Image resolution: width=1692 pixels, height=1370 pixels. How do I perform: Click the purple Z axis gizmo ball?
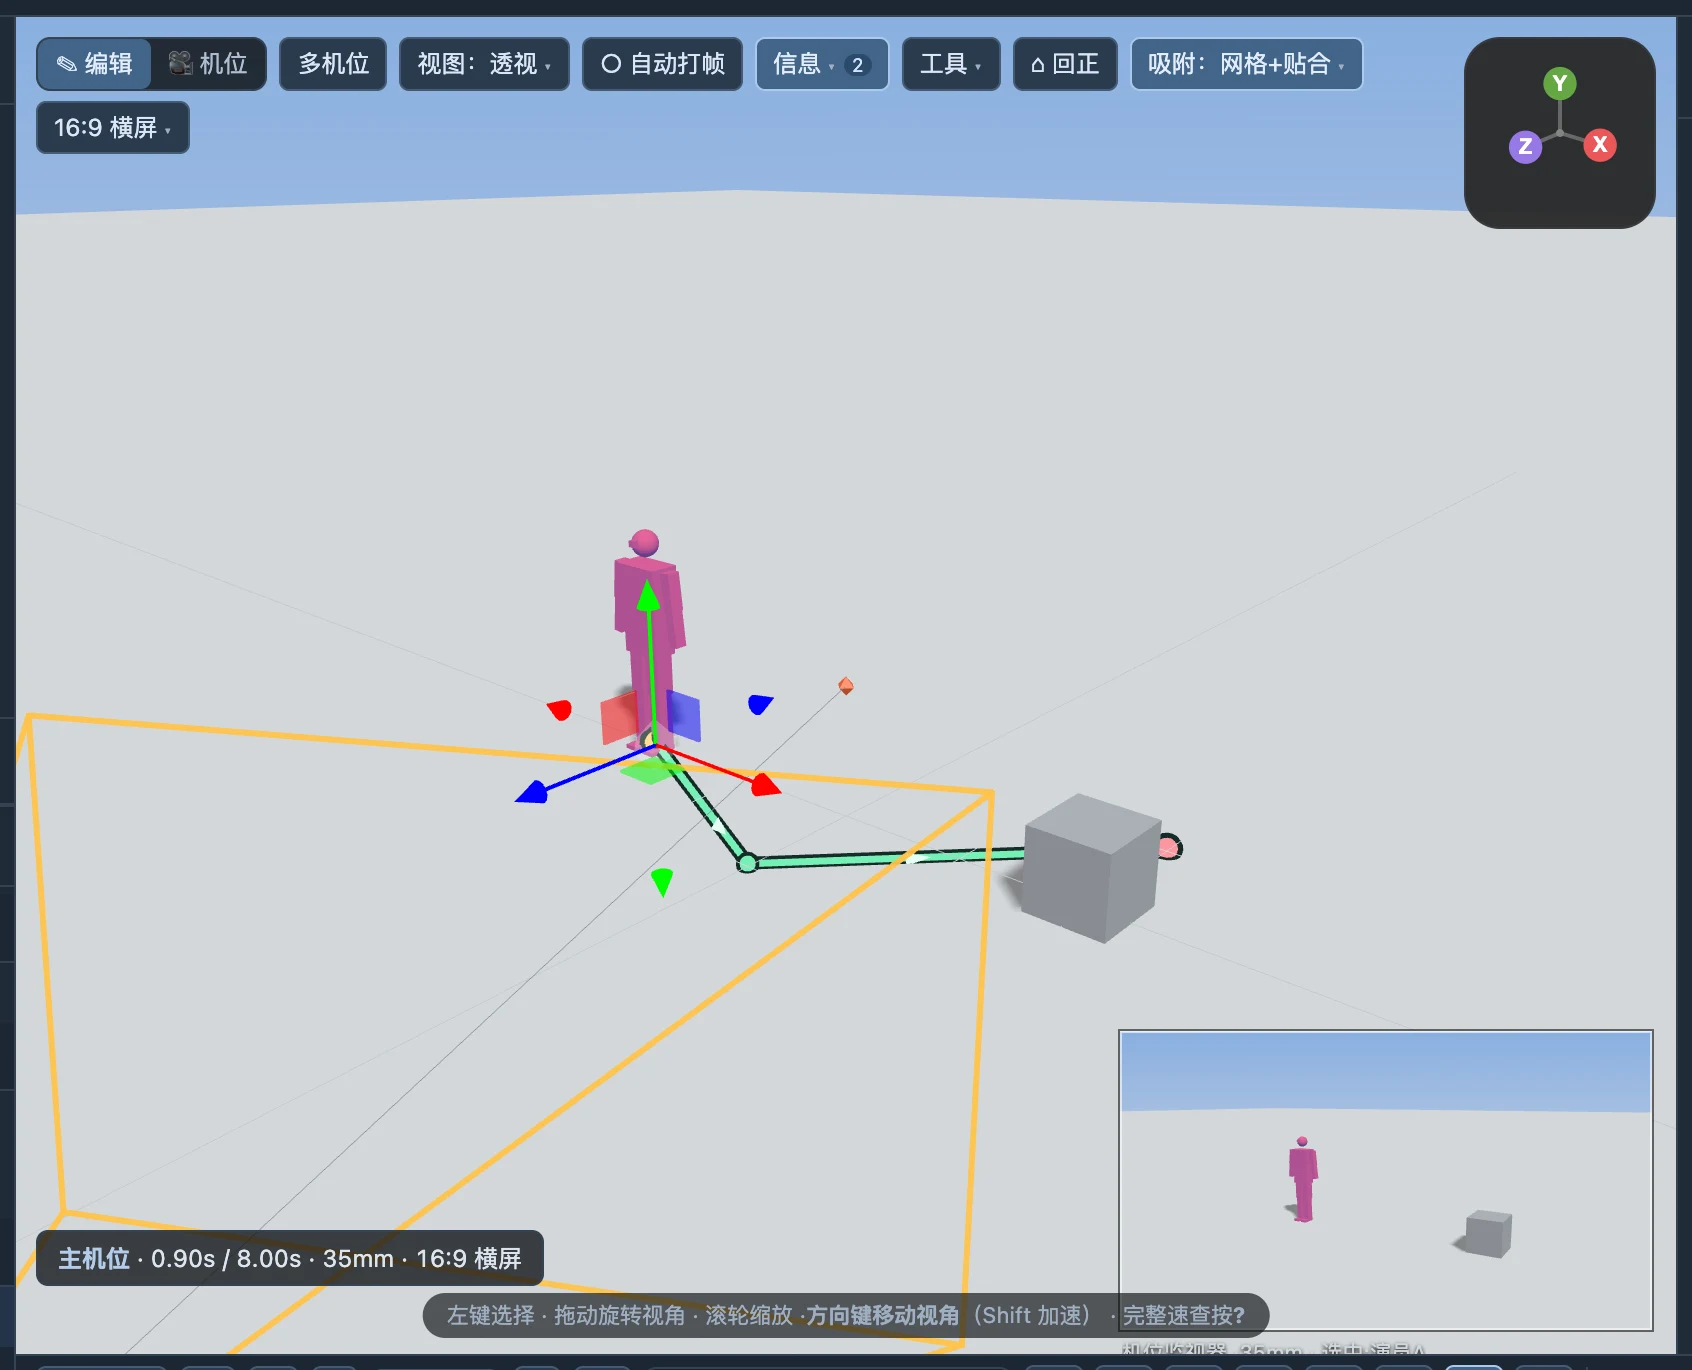tap(1525, 147)
